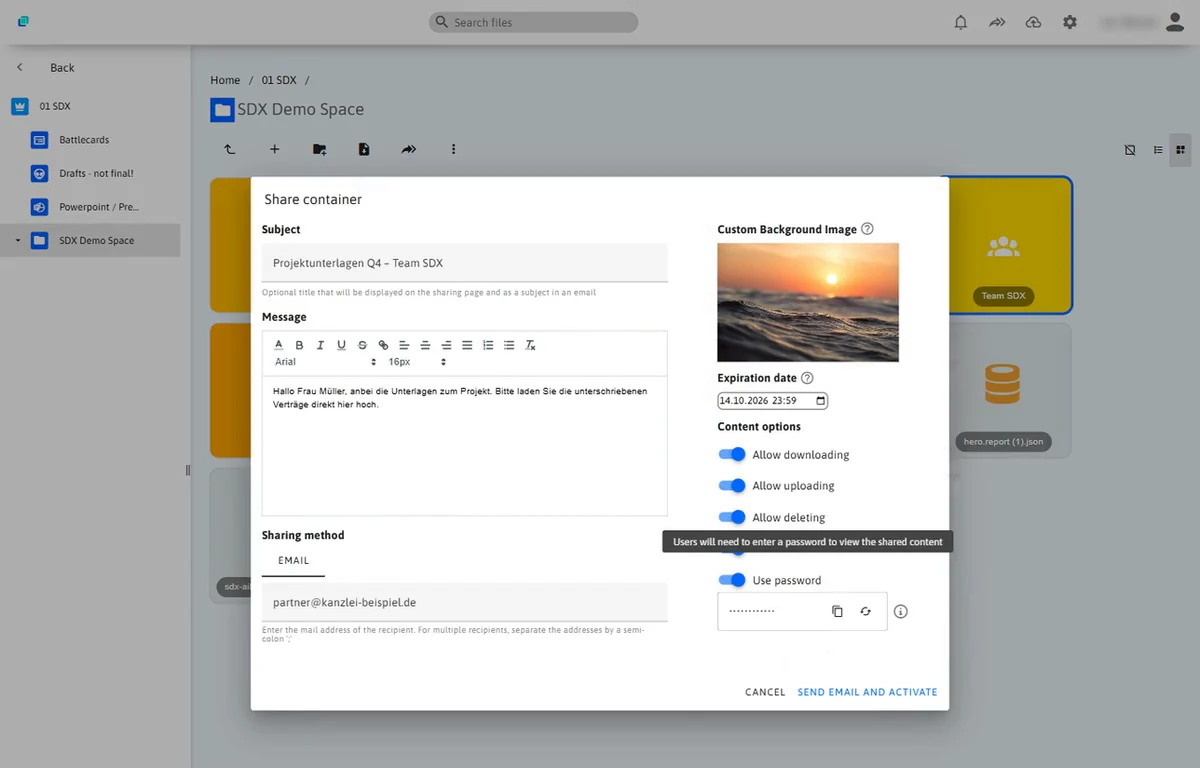Image resolution: width=1200 pixels, height=768 pixels.
Task: Turn off the Allow deleting toggle
Action: click(x=732, y=517)
